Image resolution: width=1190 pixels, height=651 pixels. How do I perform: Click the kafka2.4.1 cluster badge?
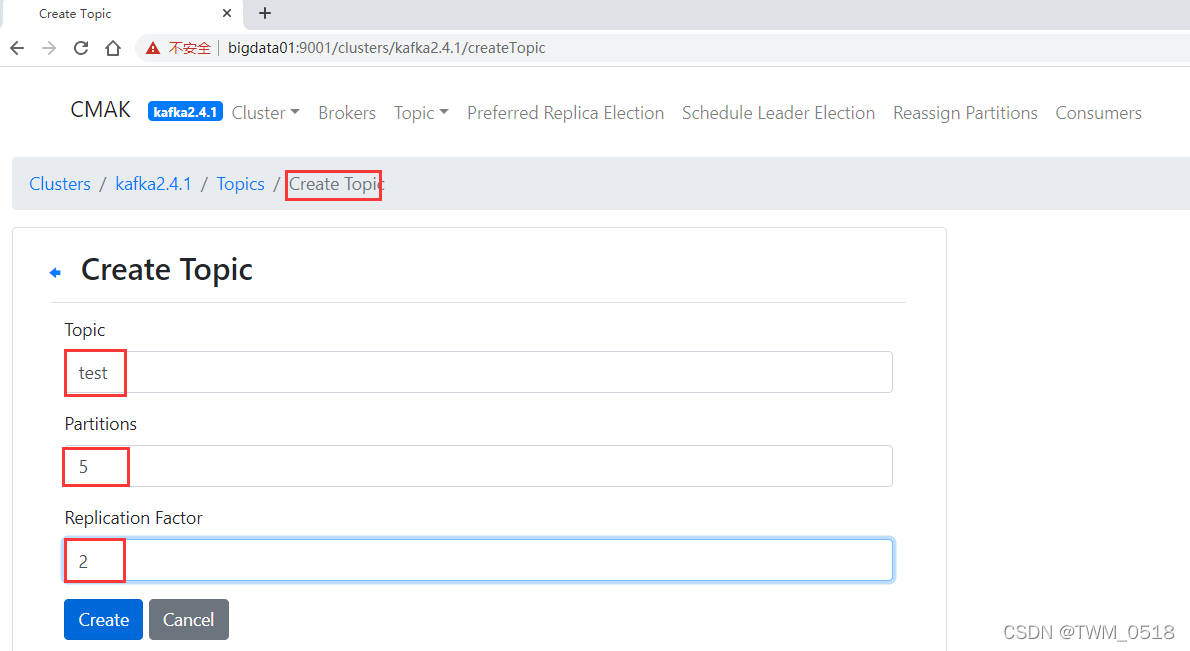[185, 112]
